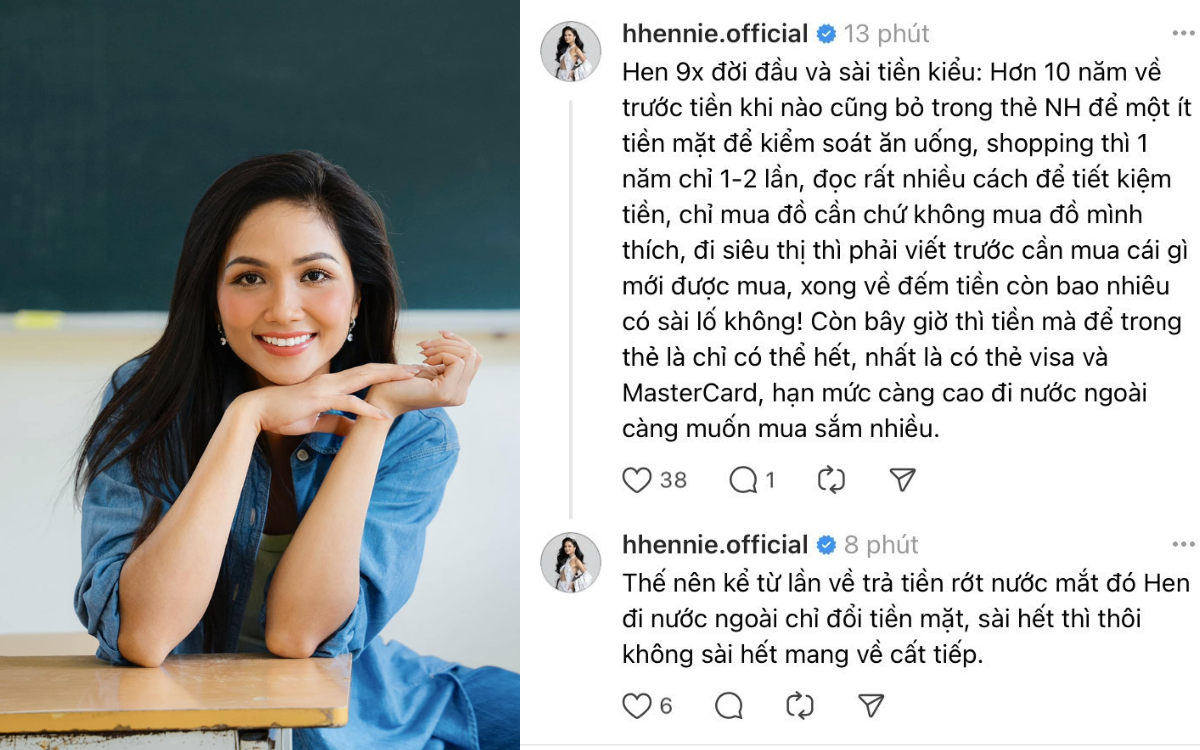Screen dimensions: 1200x750
Task: Reply to the second post
Action: coord(729,706)
